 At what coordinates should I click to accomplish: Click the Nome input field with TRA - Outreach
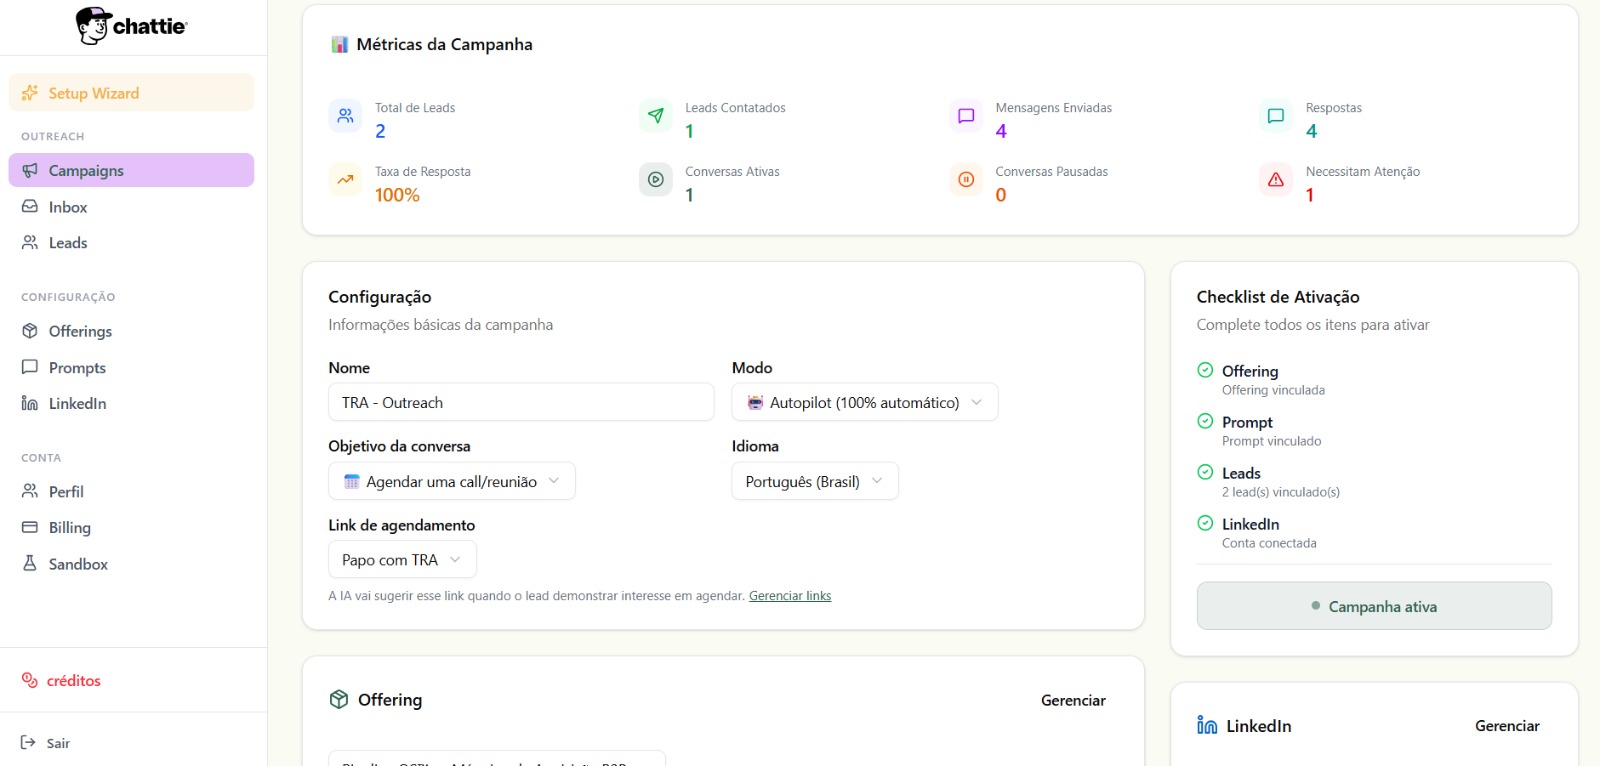[520, 402]
